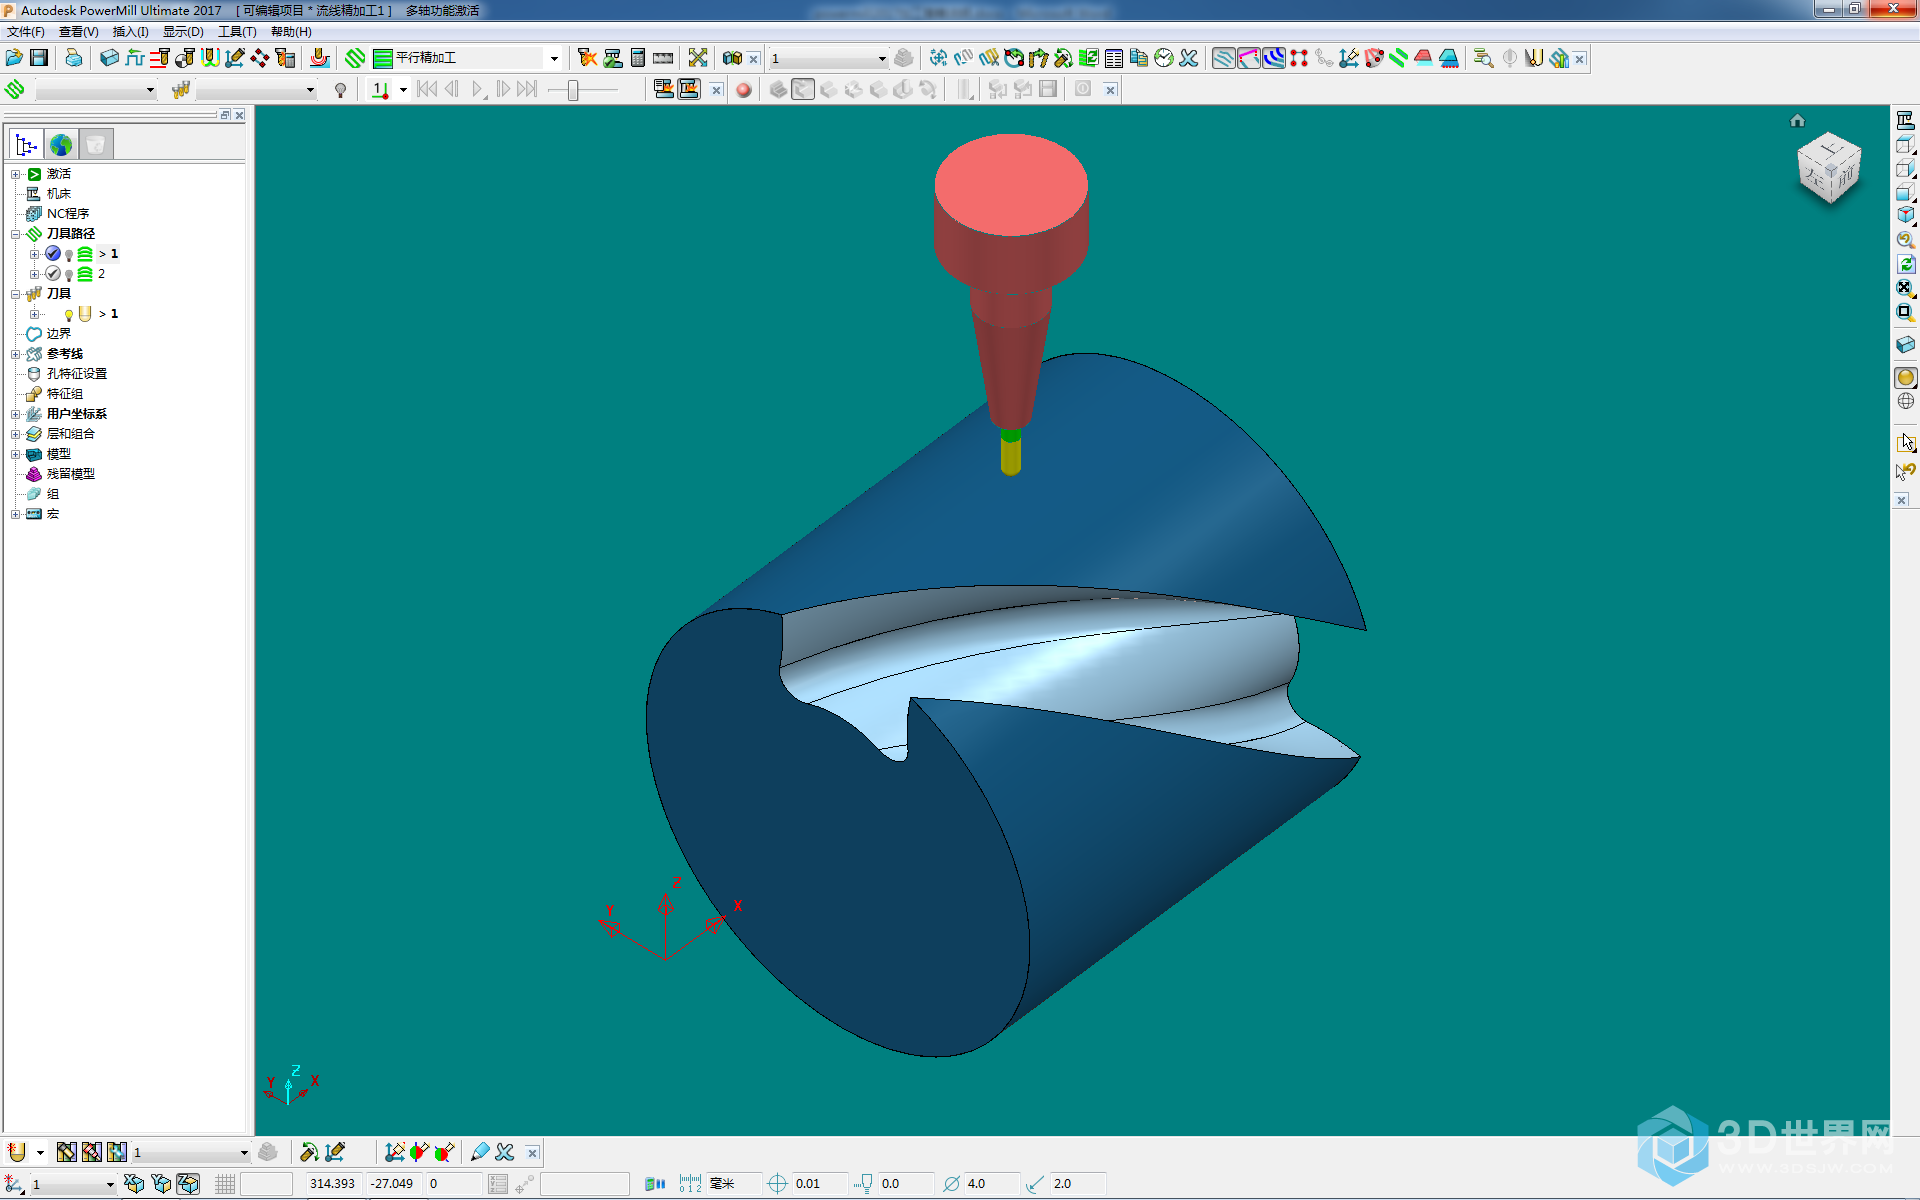Open simulation tool dropdown in second toolbar

[x=310, y=90]
